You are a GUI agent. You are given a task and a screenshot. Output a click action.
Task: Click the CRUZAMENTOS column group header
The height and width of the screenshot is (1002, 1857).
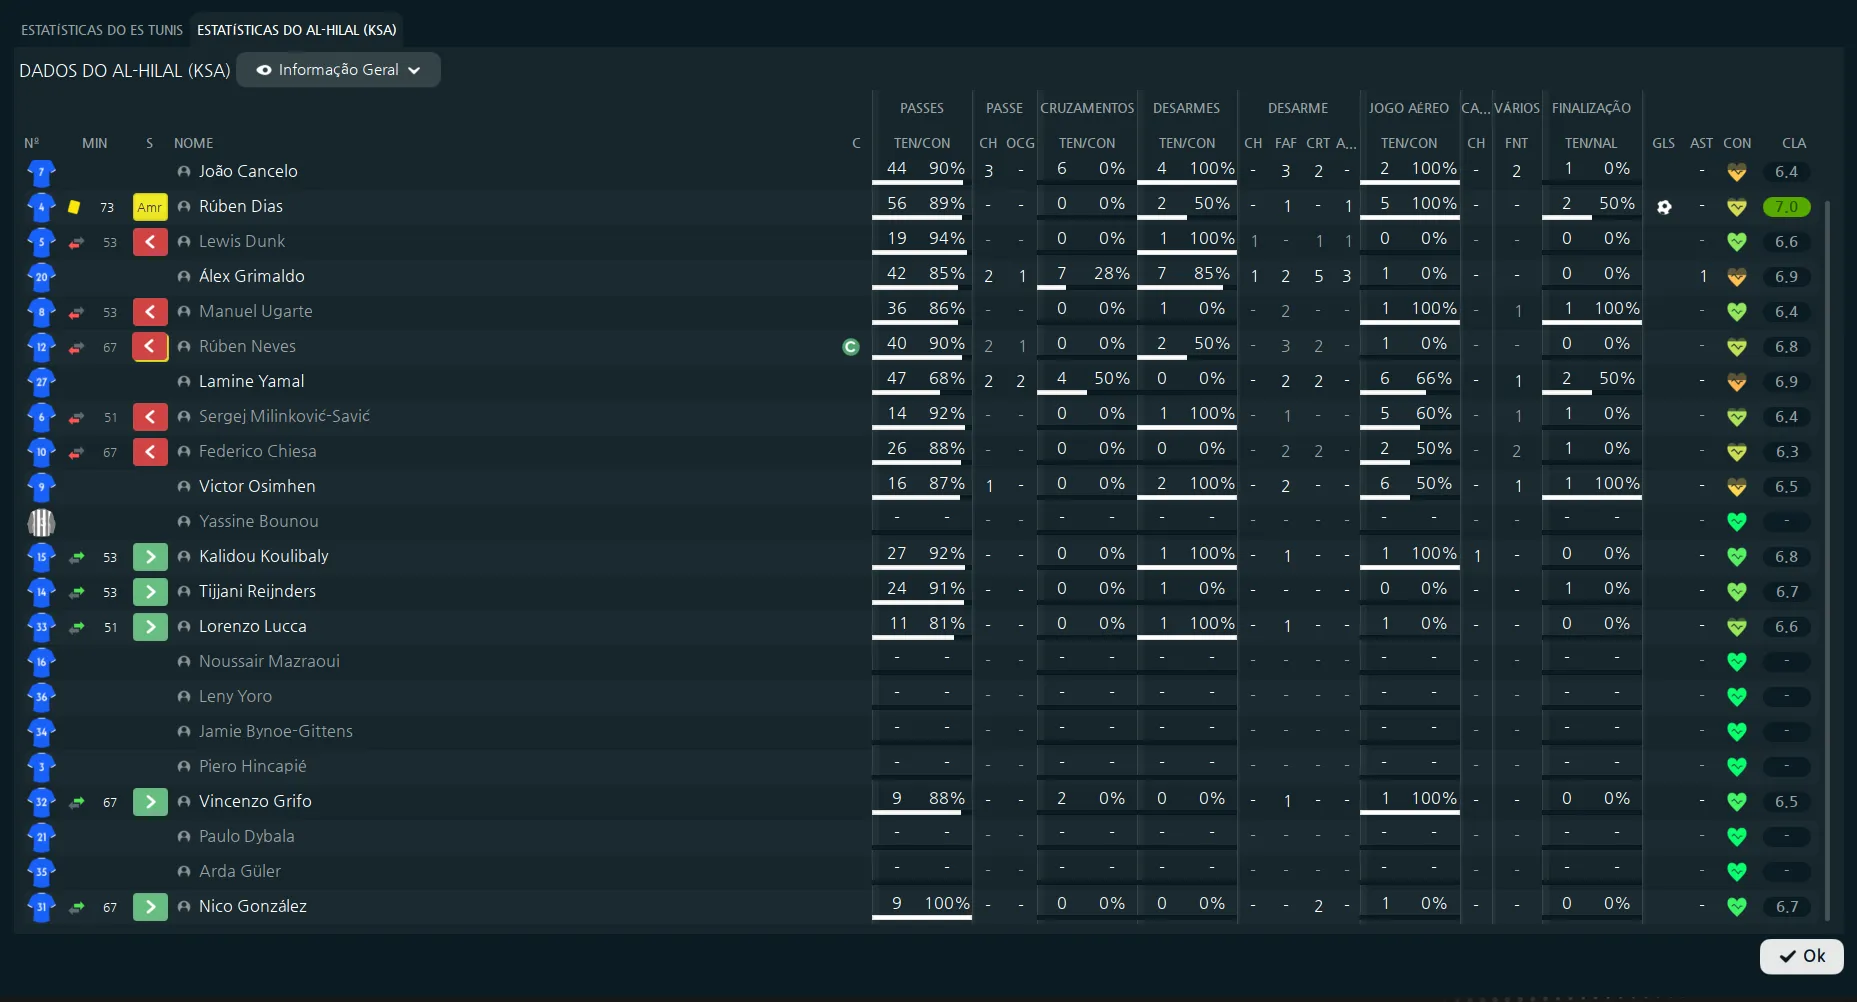pyautogui.click(x=1087, y=108)
